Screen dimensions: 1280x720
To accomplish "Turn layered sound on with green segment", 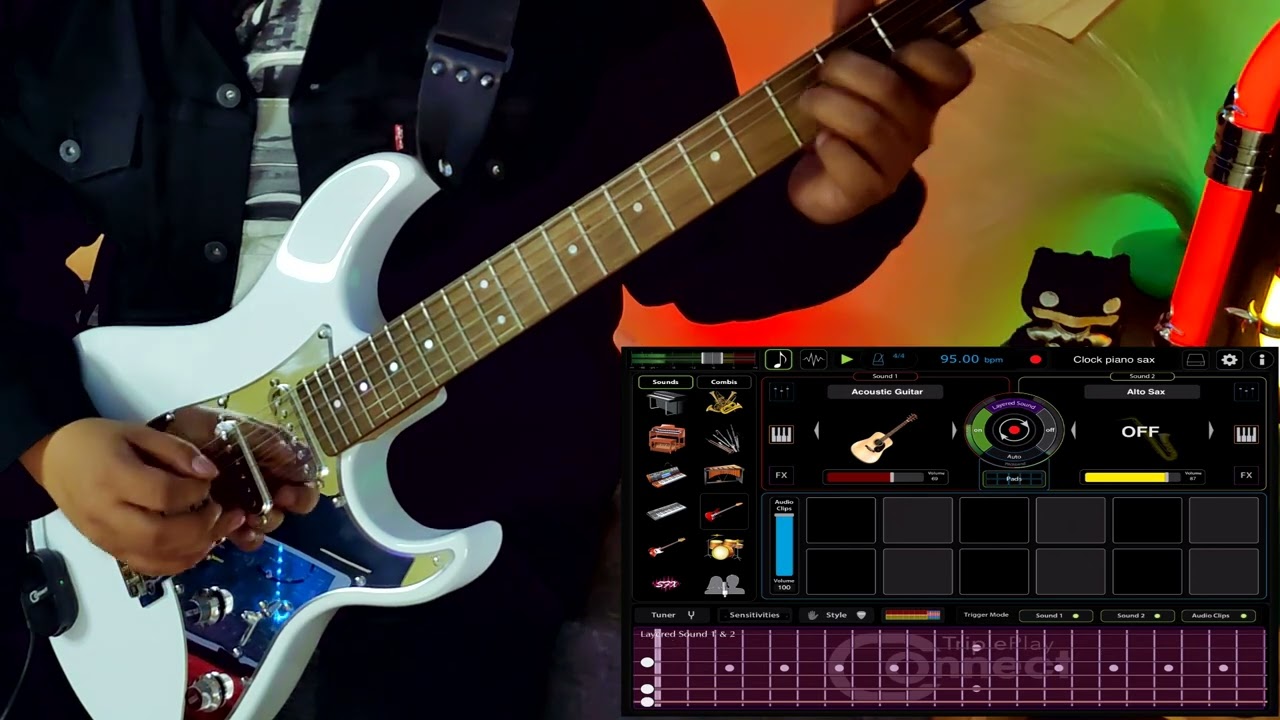I will coord(981,431).
